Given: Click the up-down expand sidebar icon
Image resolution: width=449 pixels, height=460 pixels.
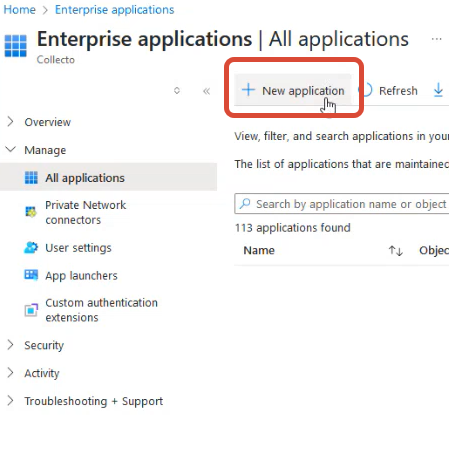Looking at the screenshot, I should [177, 90].
